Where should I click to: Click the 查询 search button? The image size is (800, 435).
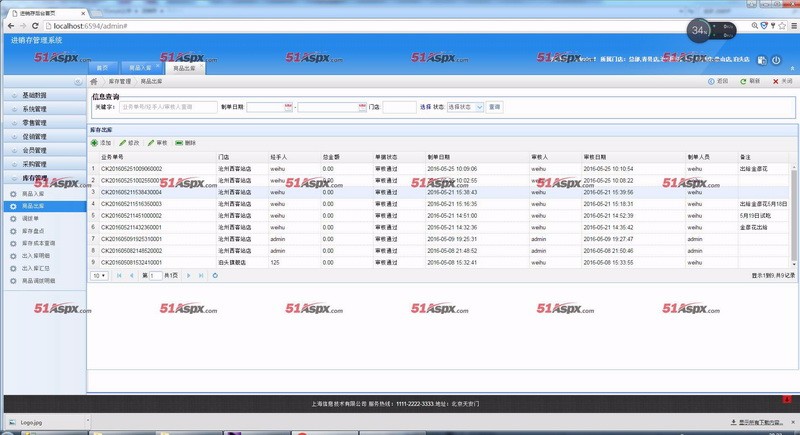[494, 107]
